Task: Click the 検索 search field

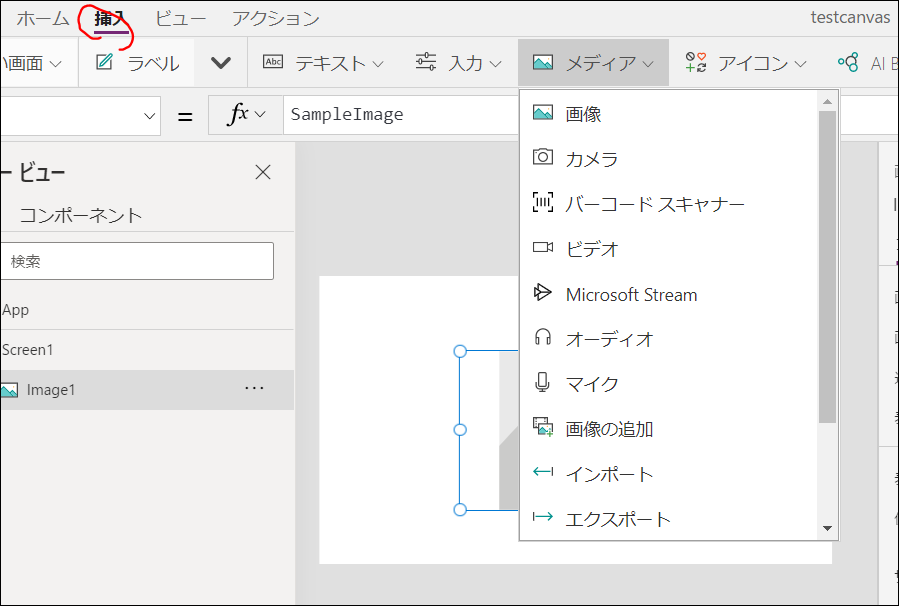Action: (138, 260)
